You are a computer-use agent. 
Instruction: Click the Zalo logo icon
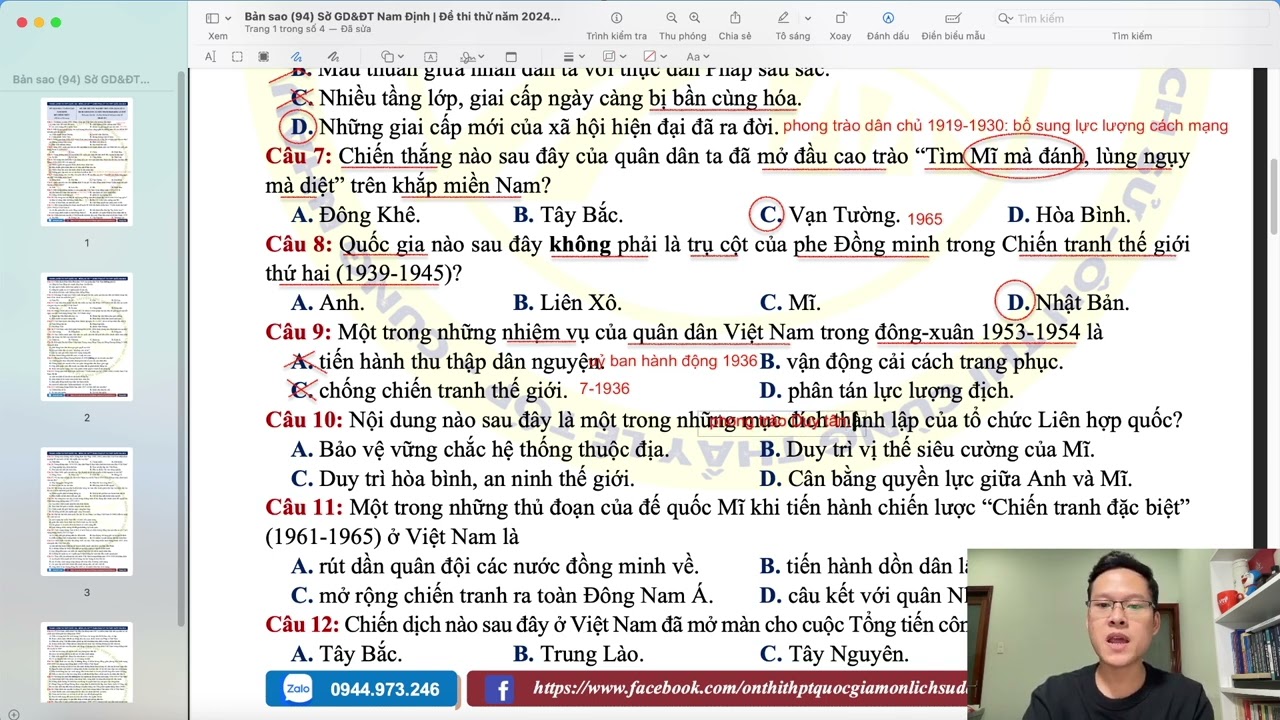click(298, 689)
